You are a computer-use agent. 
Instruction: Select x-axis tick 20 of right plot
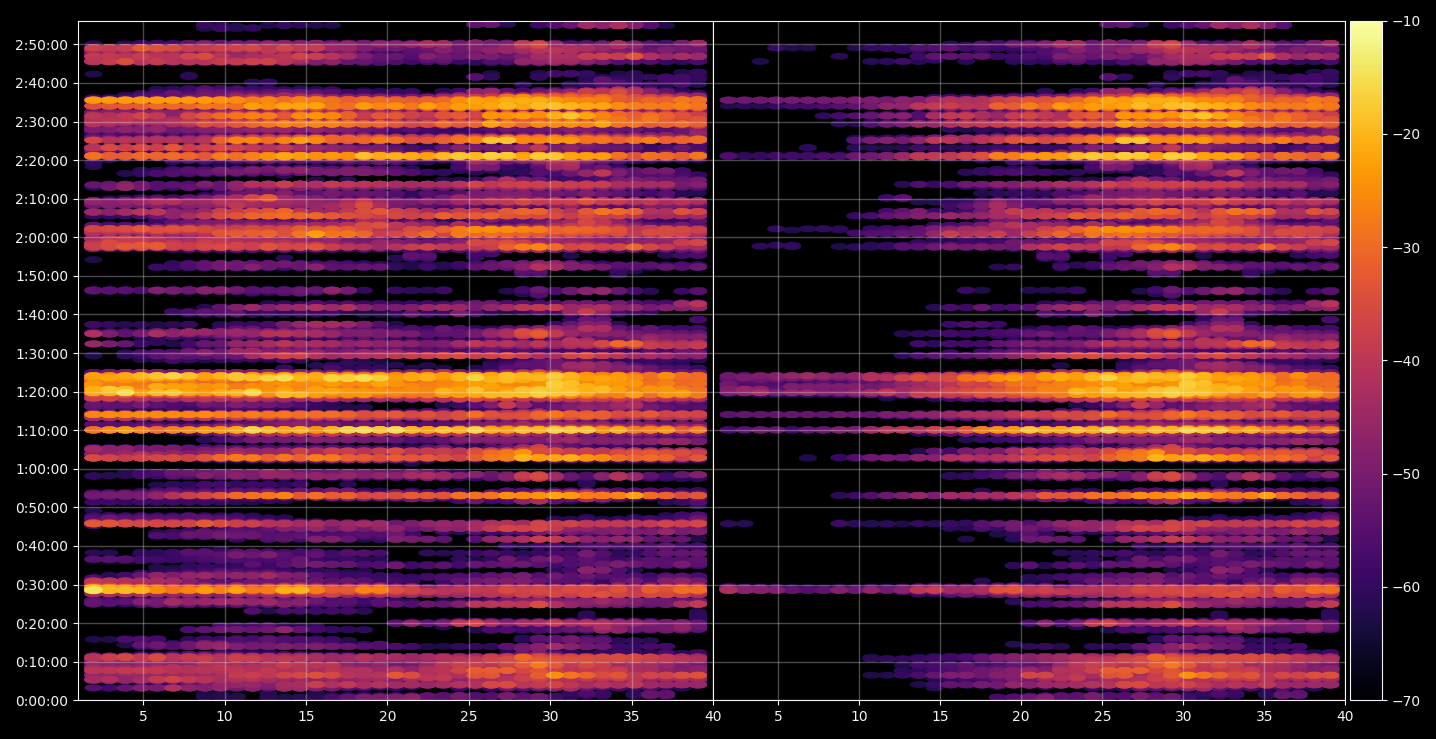(x=1021, y=716)
